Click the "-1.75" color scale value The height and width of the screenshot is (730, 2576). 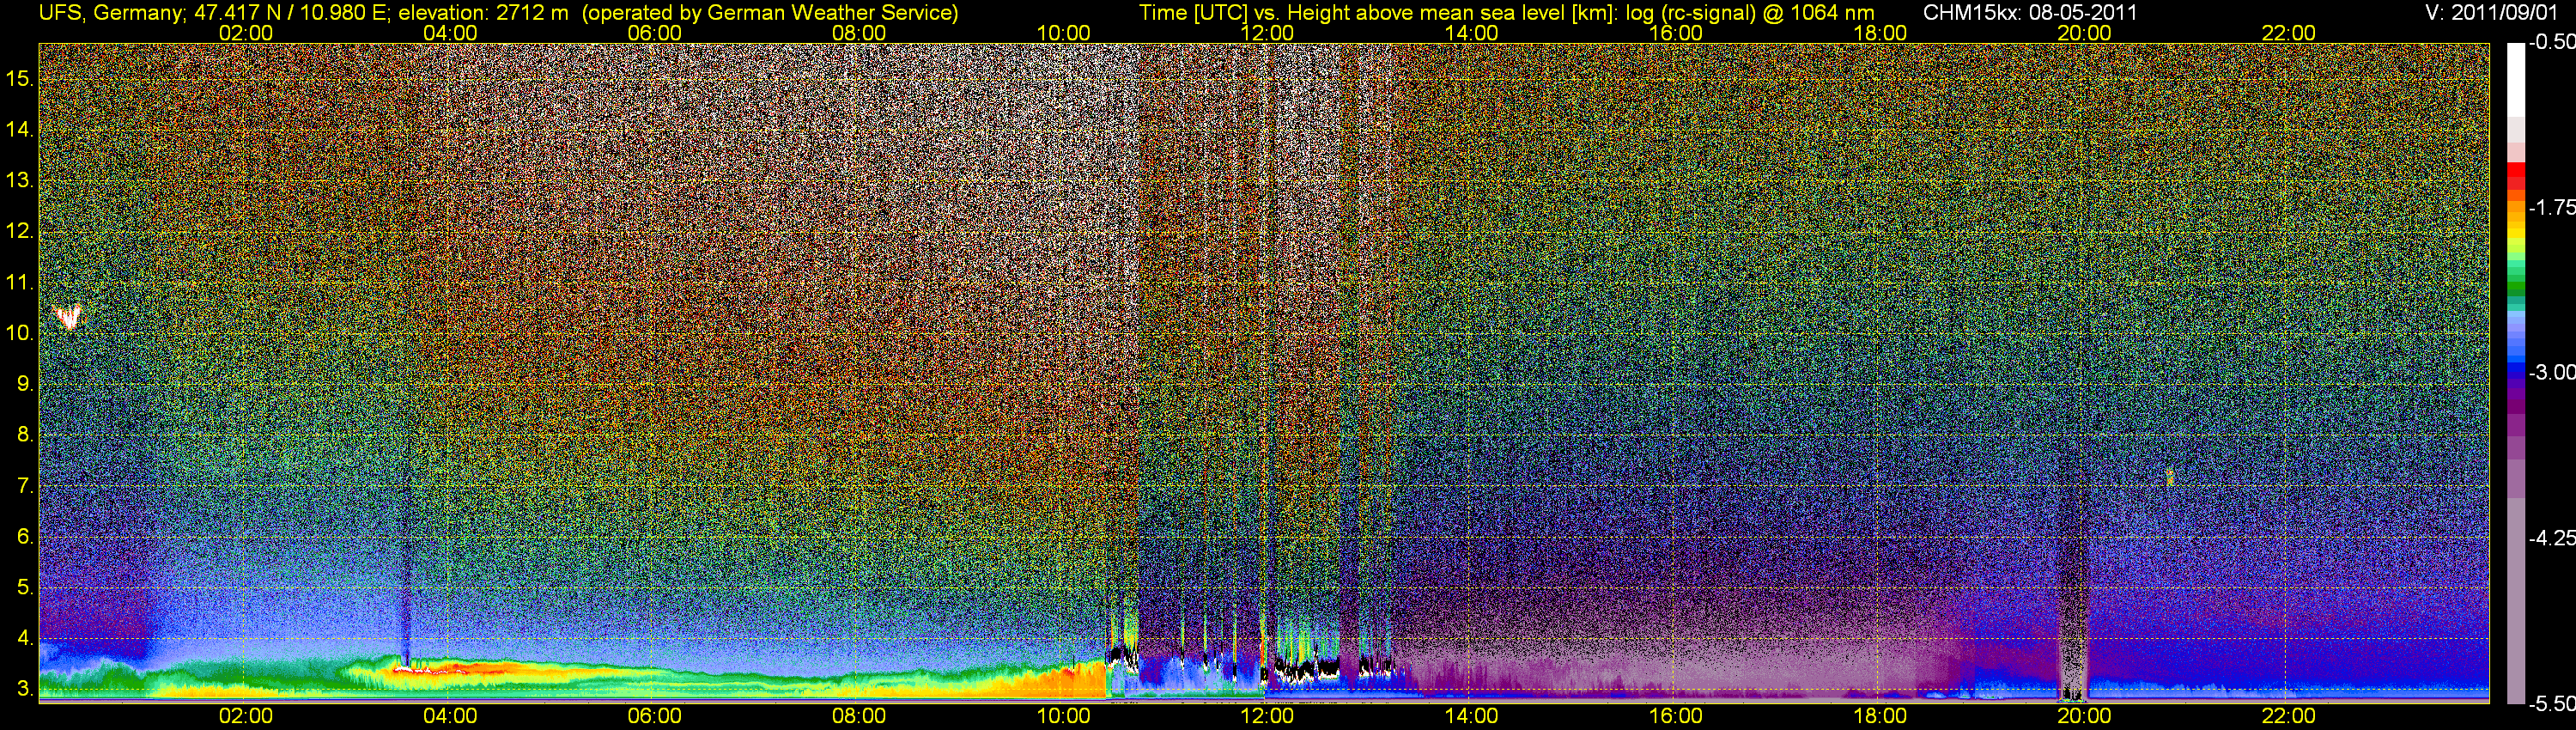(2551, 207)
